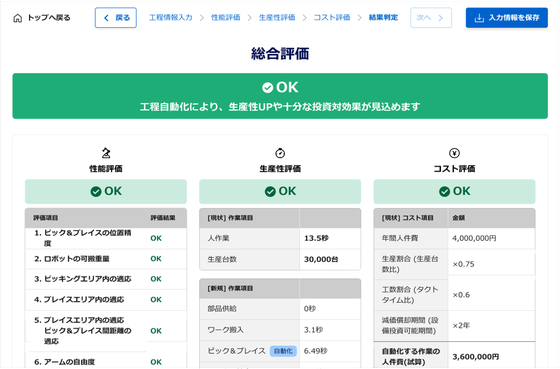Viewport: 560px width, 369px height.
Task: Click the 評価項目 column header
Action: point(46,218)
